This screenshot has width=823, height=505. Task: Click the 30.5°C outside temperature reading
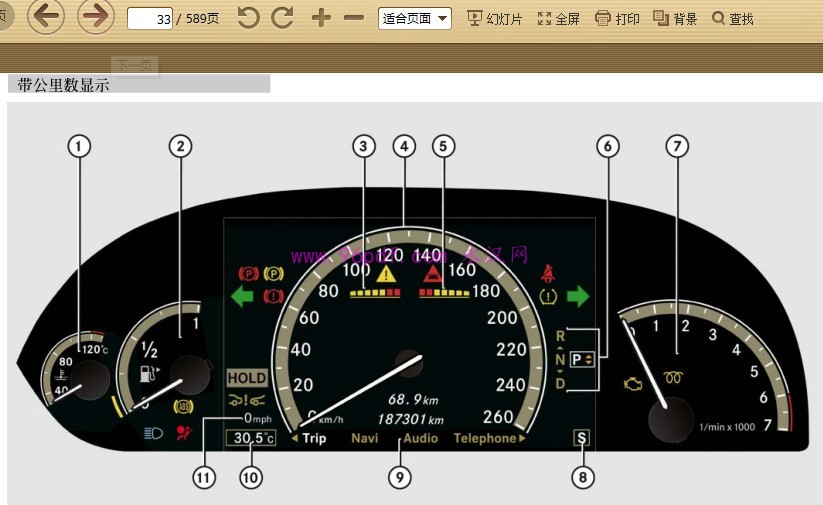[x=251, y=438]
